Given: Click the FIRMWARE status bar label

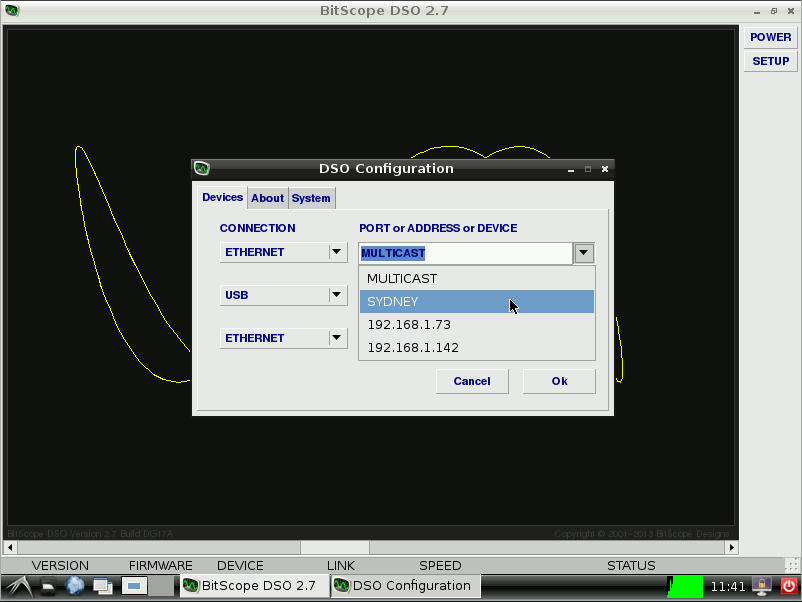Looking at the screenshot, I should point(161,566).
